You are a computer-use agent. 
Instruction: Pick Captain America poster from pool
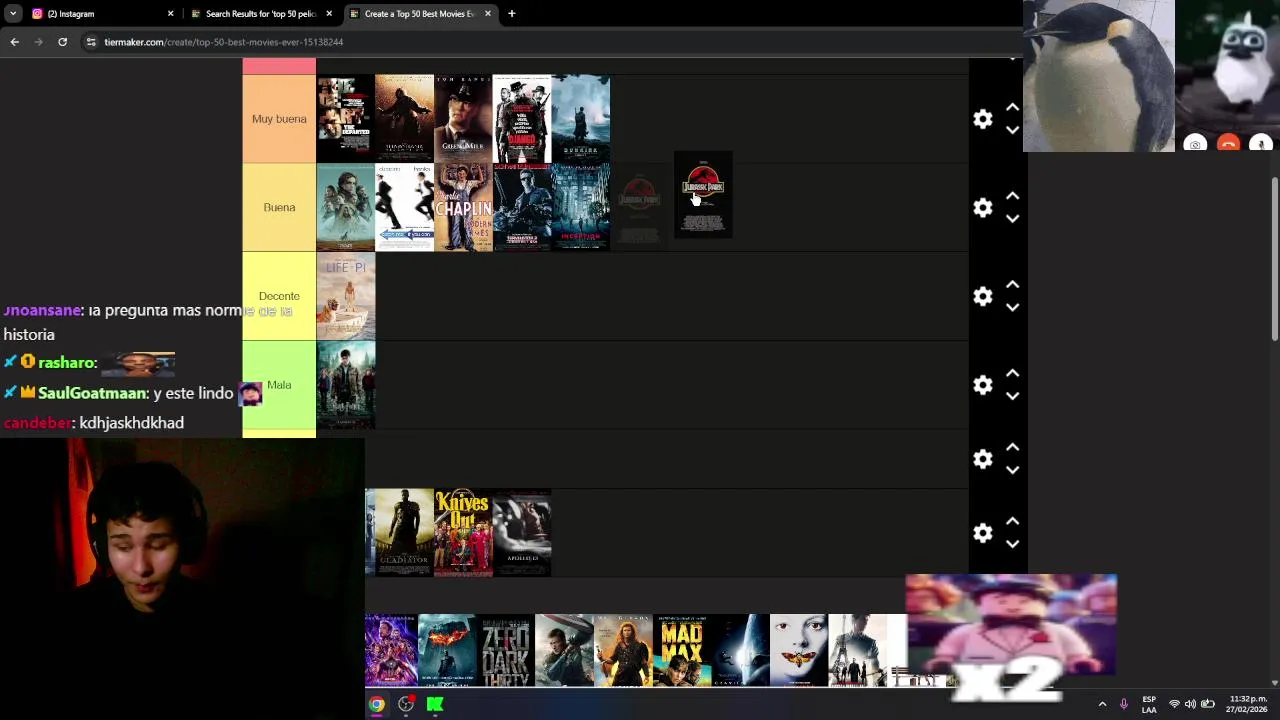(564, 651)
